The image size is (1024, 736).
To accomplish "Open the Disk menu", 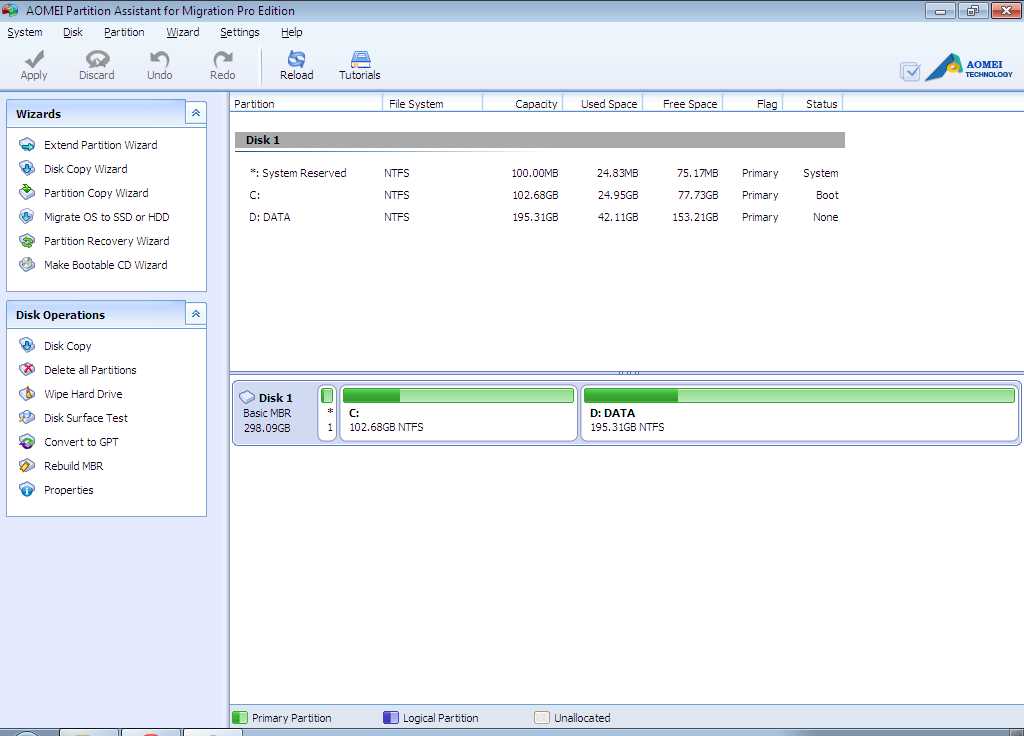I will point(72,32).
